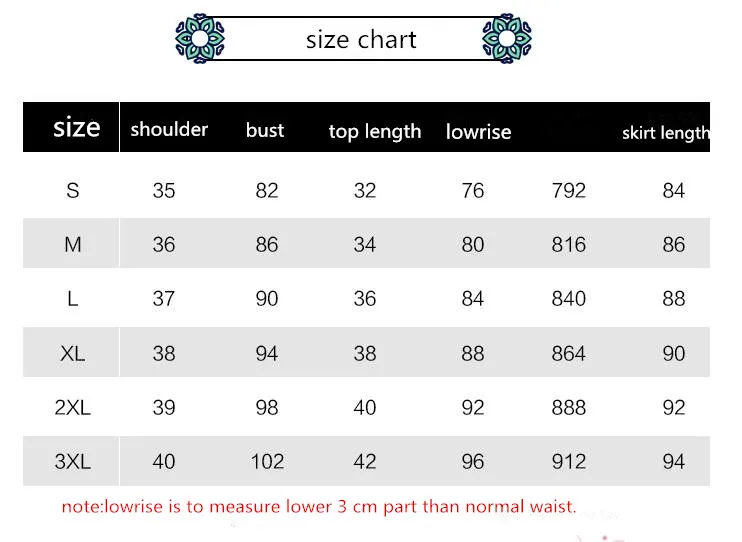
Task: Choose the XL size row label
Action: [72, 354]
